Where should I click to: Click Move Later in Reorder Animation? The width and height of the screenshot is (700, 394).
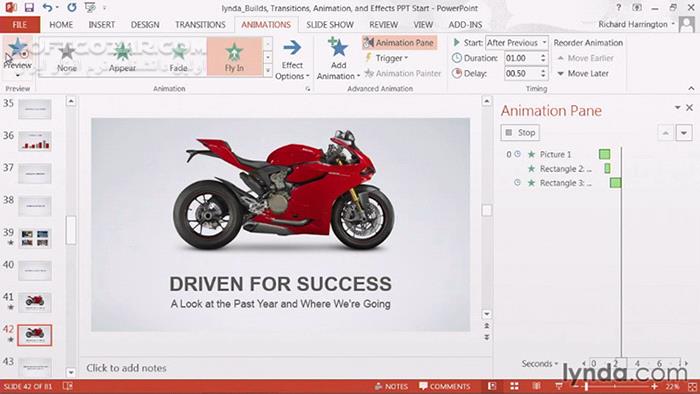coord(583,73)
